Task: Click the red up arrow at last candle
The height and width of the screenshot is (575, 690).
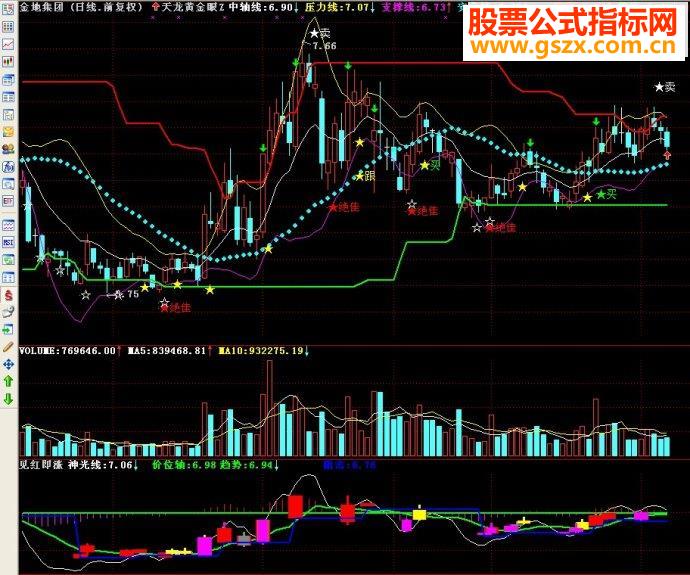Action: coord(667,155)
